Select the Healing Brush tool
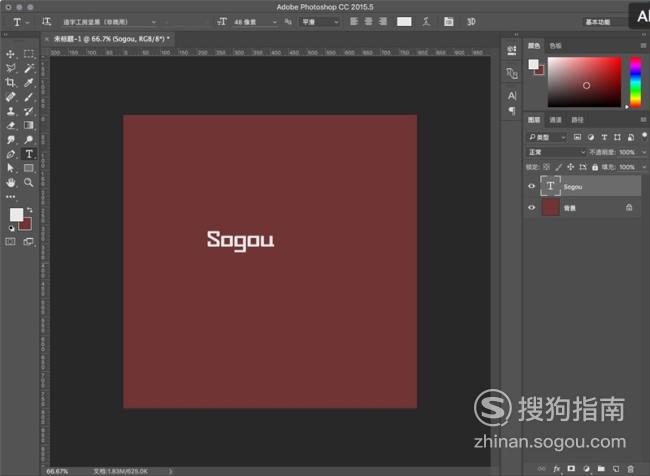This screenshot has width=650, height=476. 11,97
